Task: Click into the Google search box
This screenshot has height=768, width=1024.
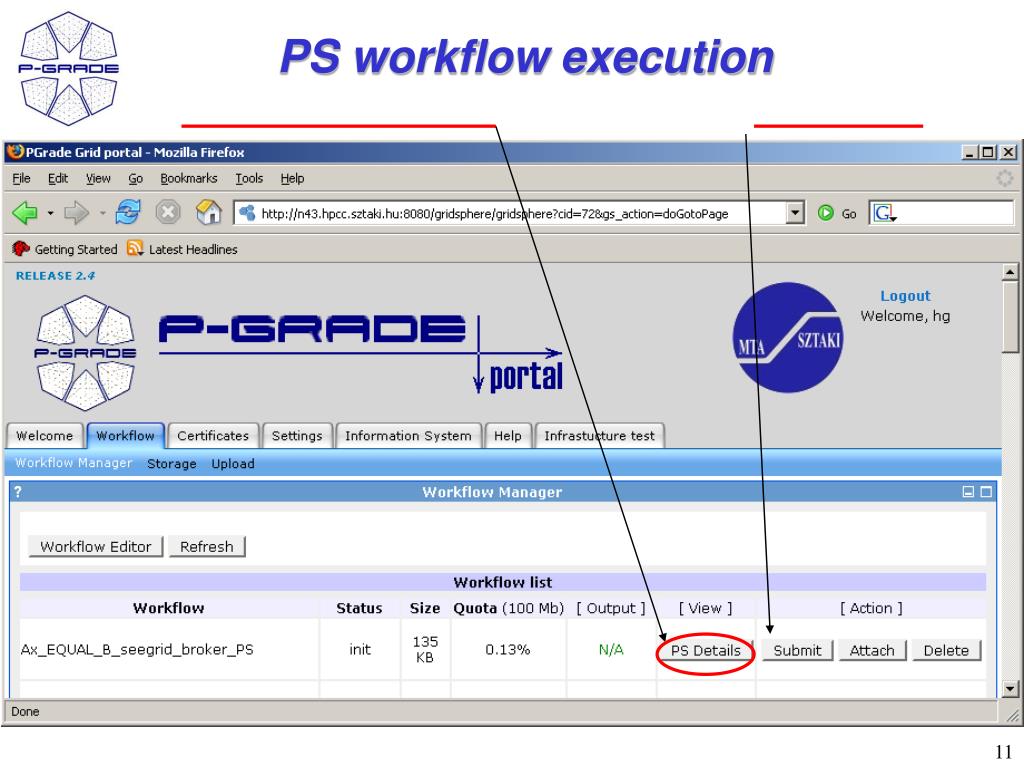Action: point(955,214)
